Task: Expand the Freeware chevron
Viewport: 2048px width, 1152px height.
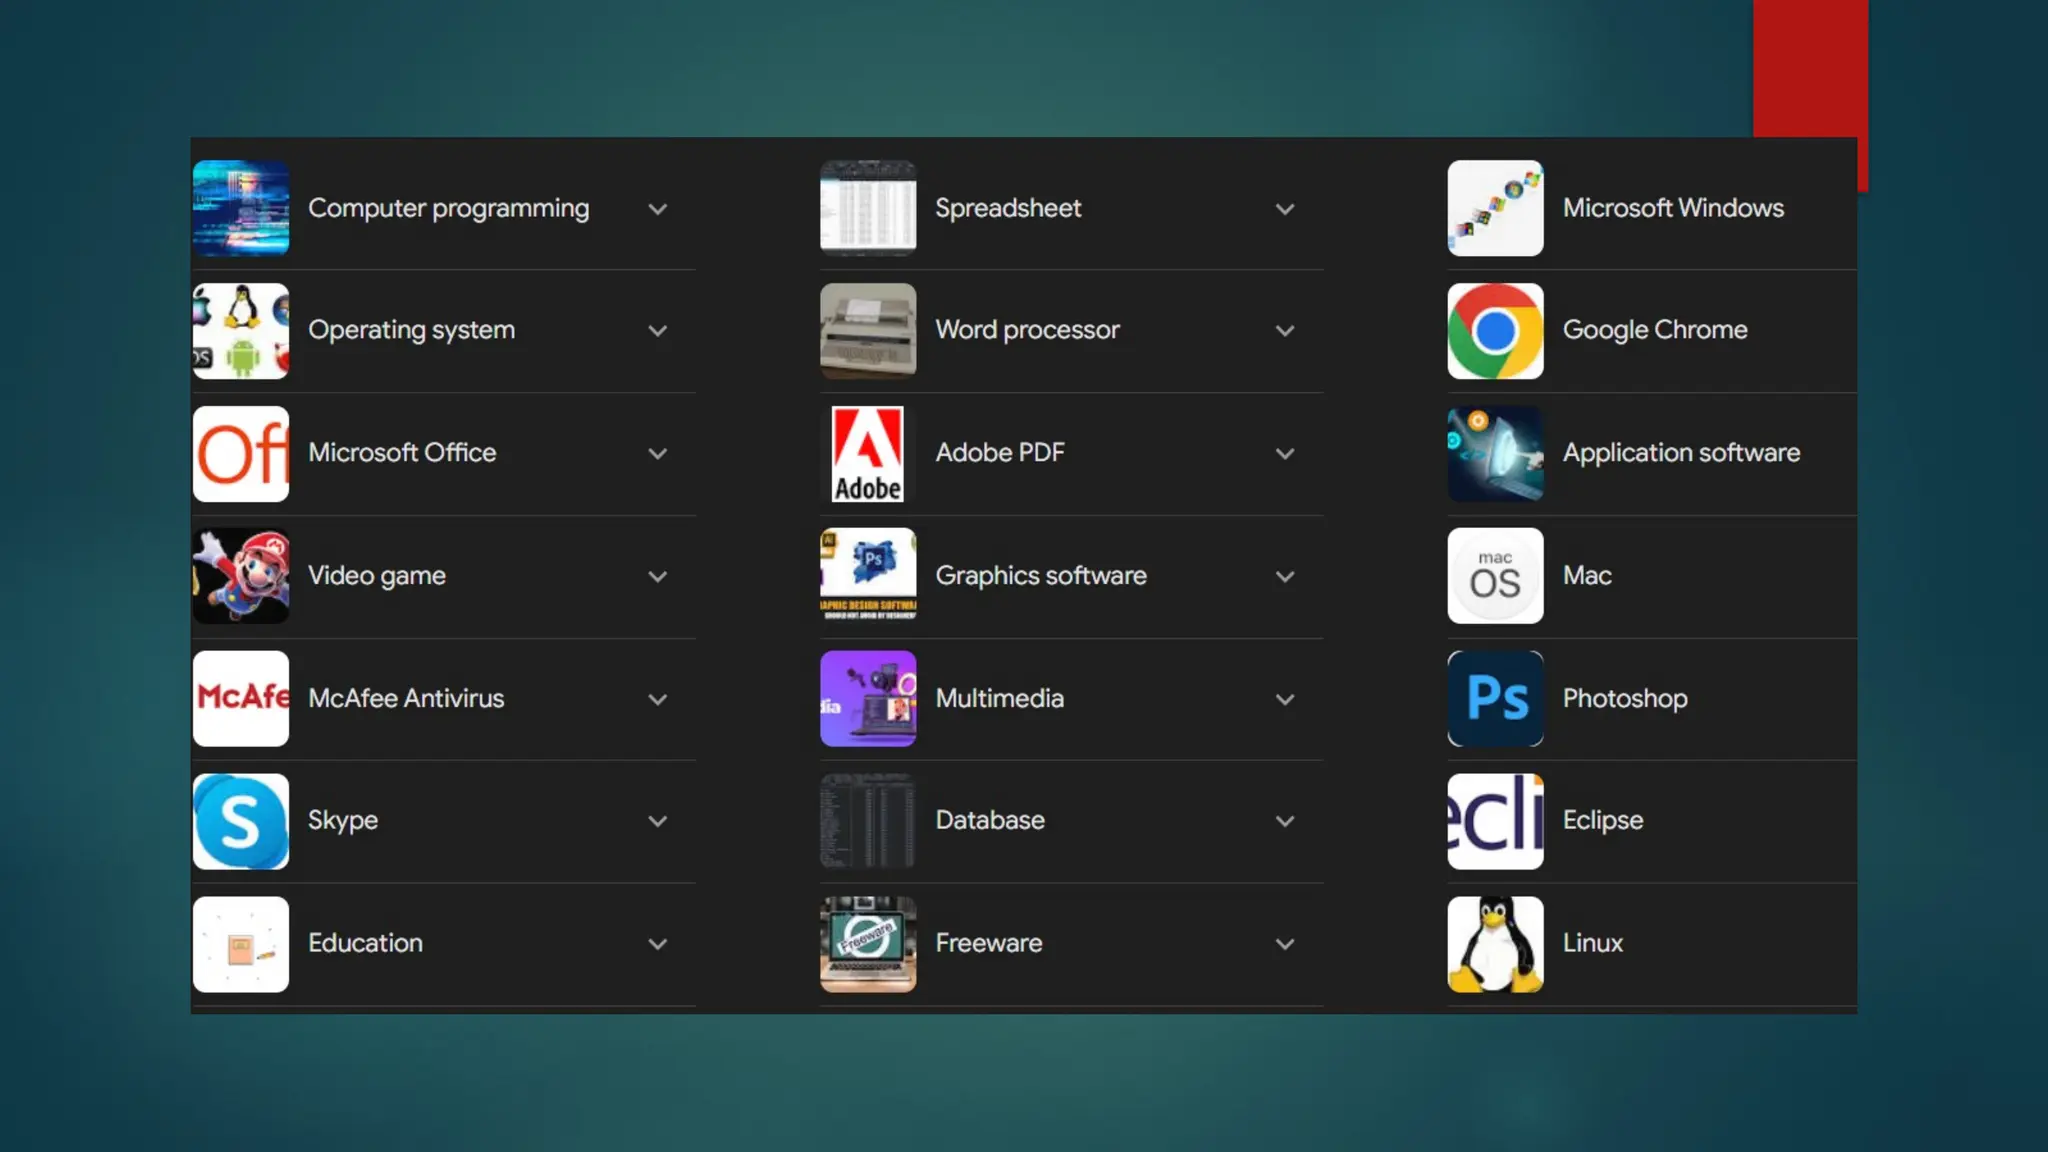Action: click(x=1285, y=944)
